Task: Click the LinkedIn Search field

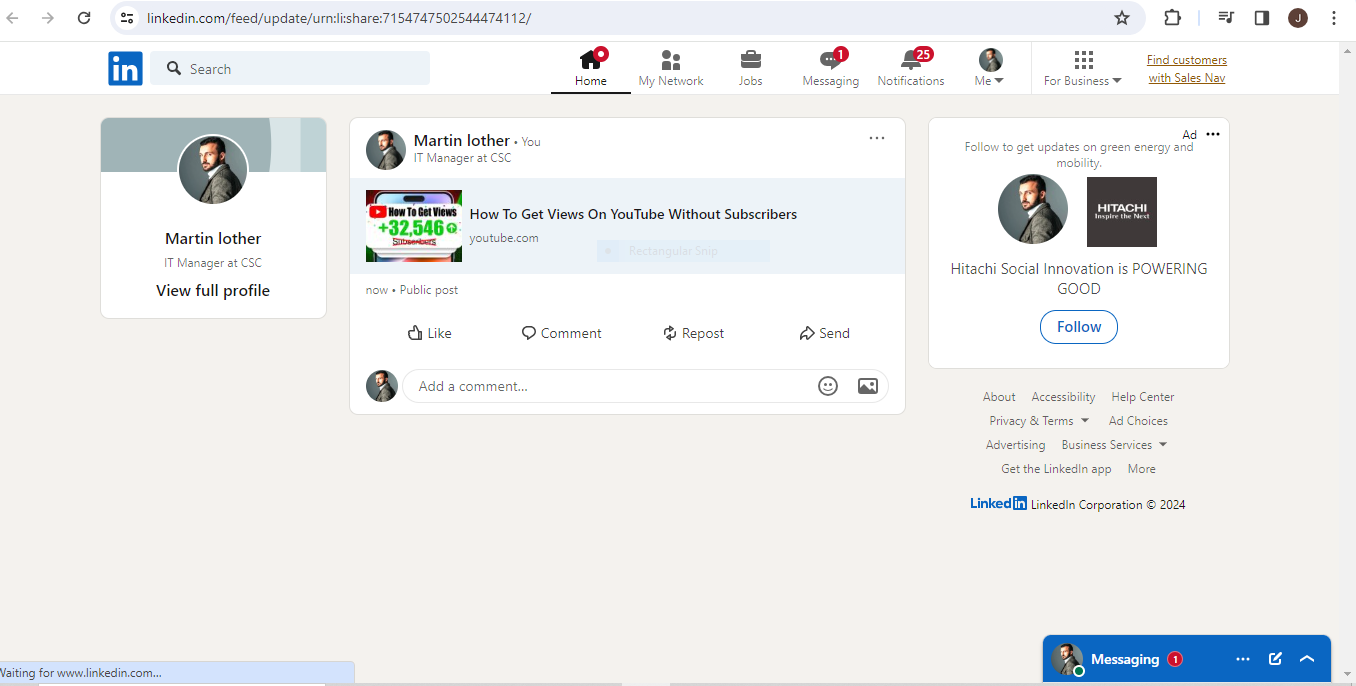Action: 290,68
